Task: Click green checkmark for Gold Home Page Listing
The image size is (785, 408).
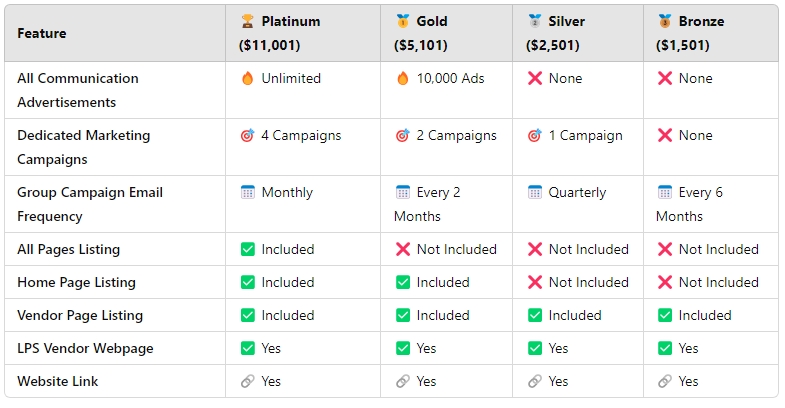Action: click(x=403, y=282)
